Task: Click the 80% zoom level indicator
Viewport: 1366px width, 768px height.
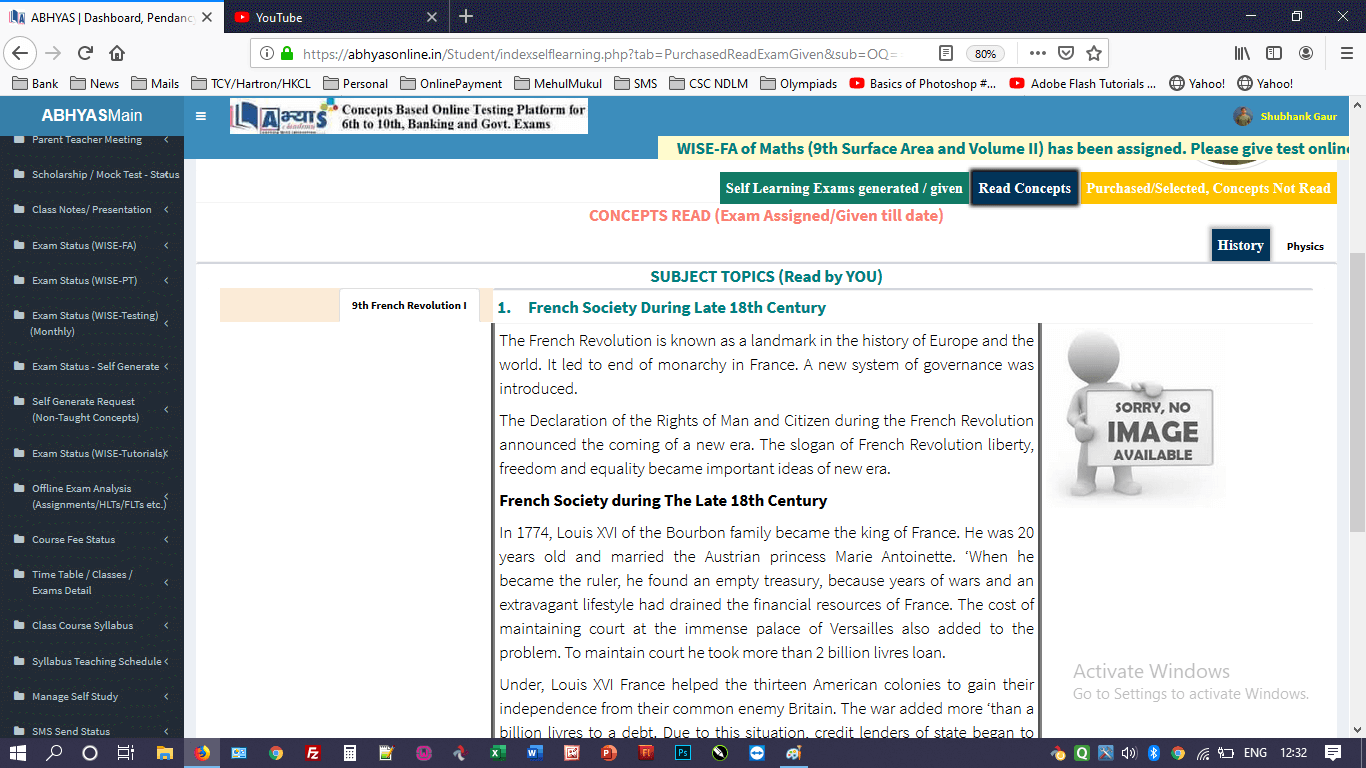Action: click(x=985, y=54)
